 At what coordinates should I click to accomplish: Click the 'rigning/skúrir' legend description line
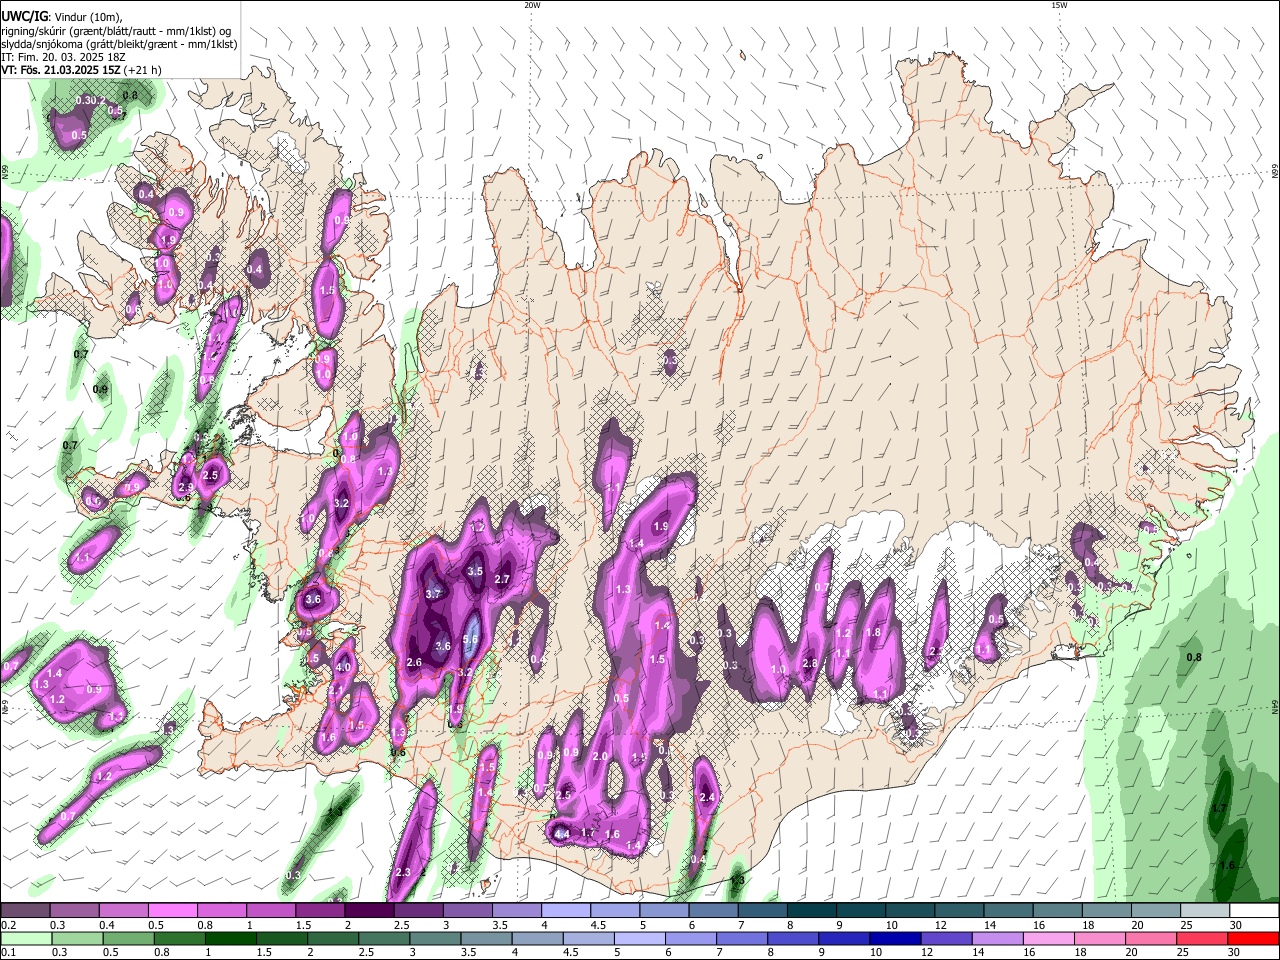(x=116, y=30)
